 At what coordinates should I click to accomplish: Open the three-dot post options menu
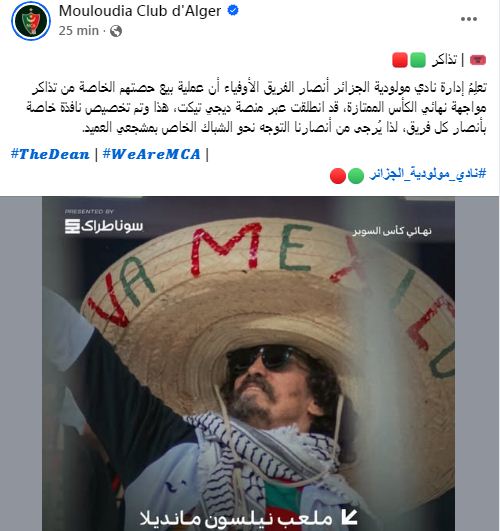click(469, 19)
